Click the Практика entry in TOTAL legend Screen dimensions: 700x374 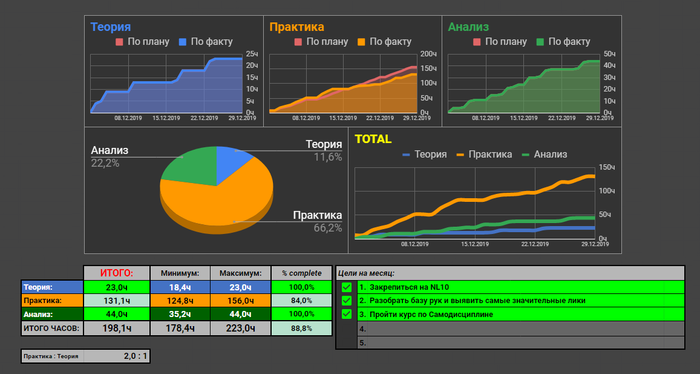pyautogui.click(x=484, y=154)
